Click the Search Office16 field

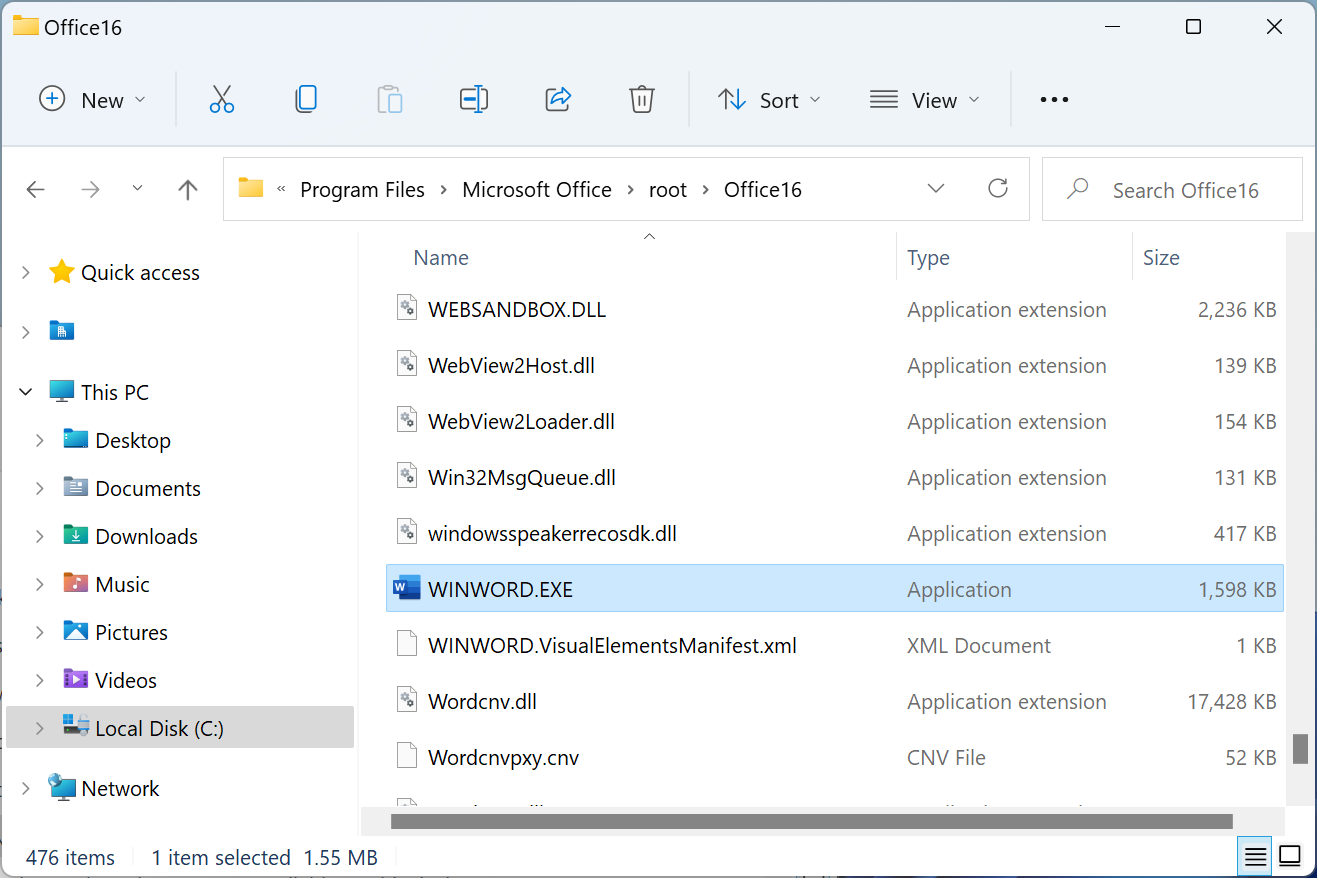pos(1172,189)
